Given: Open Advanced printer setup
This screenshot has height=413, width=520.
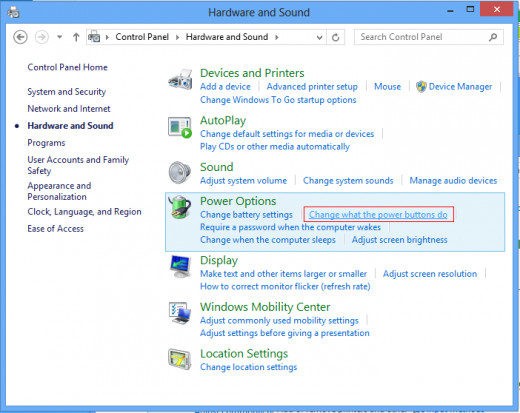Looking at the screenshot, I should point(312,87).
